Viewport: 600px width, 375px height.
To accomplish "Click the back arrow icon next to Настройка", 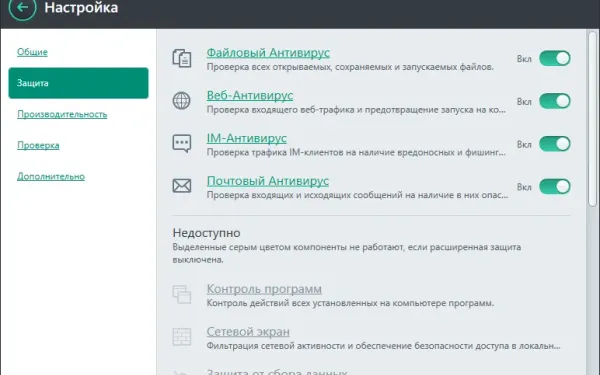I will click(22, 7).
